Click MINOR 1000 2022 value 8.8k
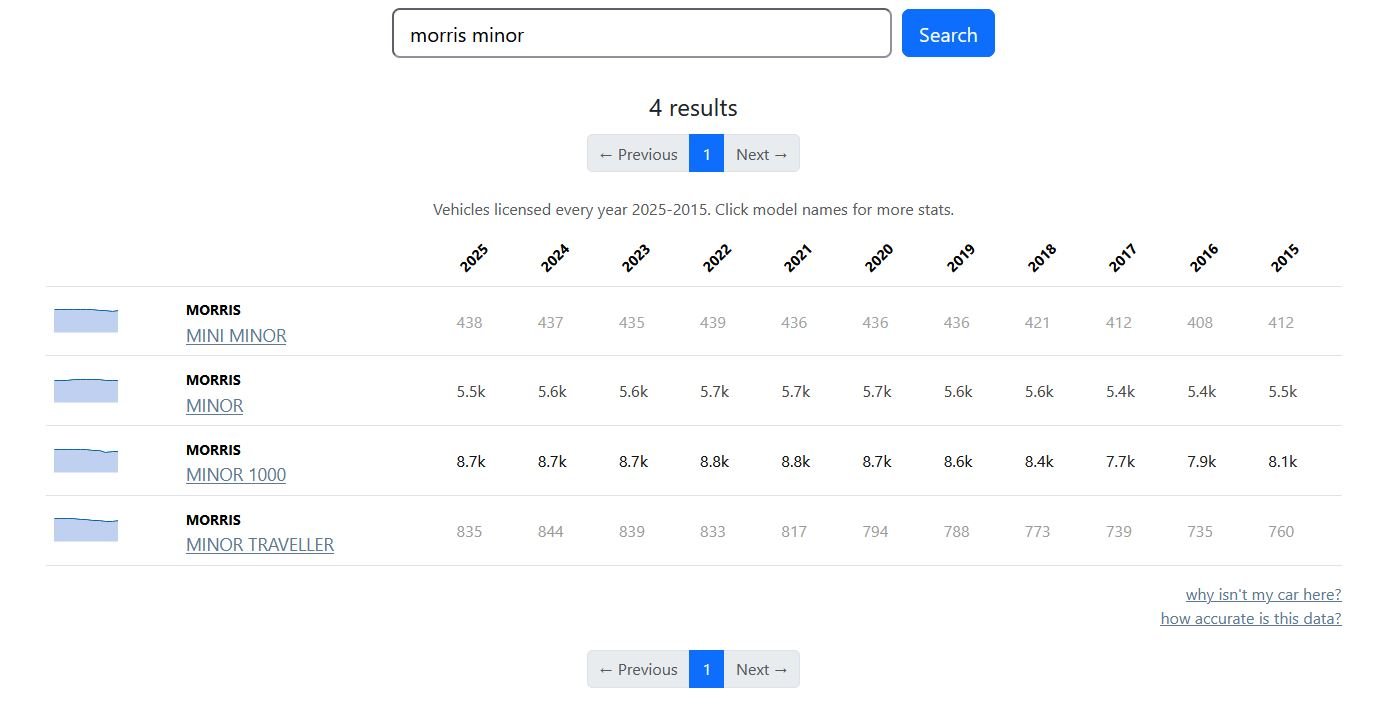This screenshot has width=1385, height=709. (715, 462)
